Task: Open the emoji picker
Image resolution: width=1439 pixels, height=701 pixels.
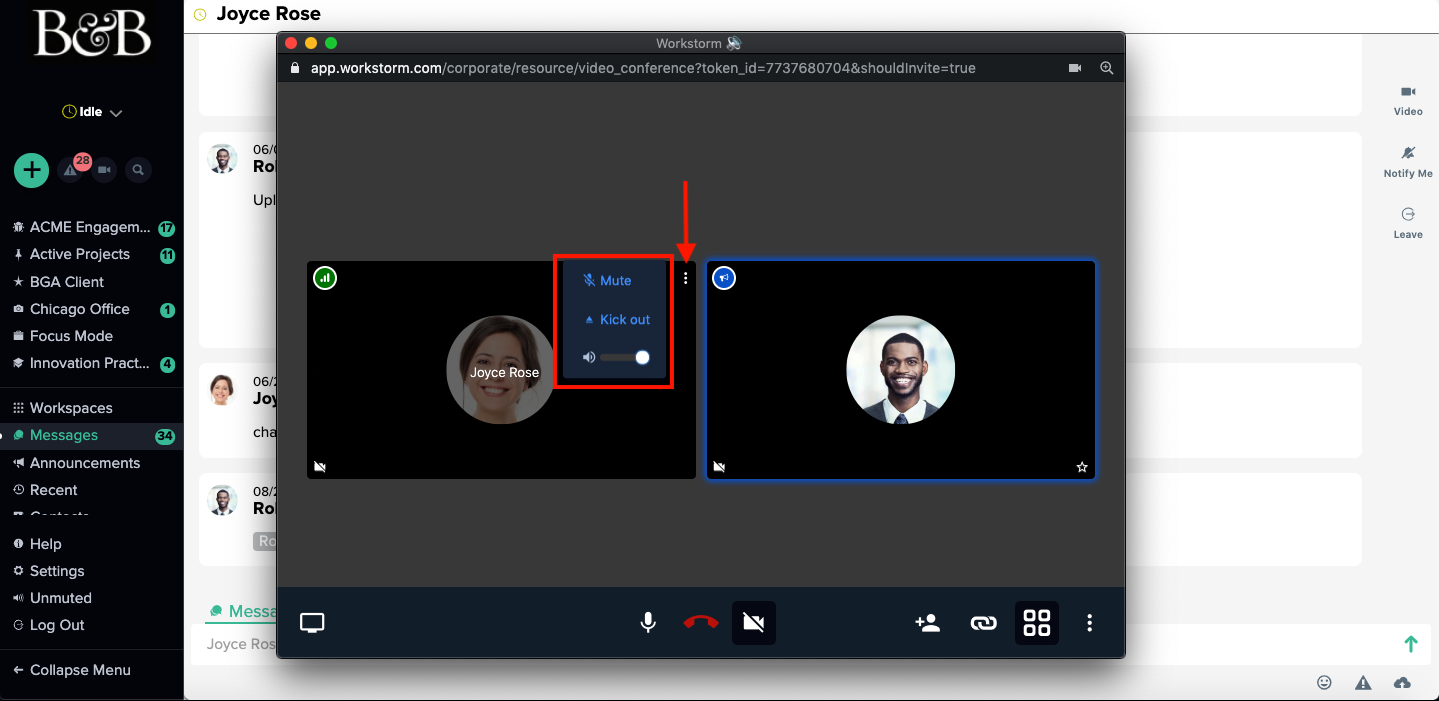Action: pos(1324,682)
